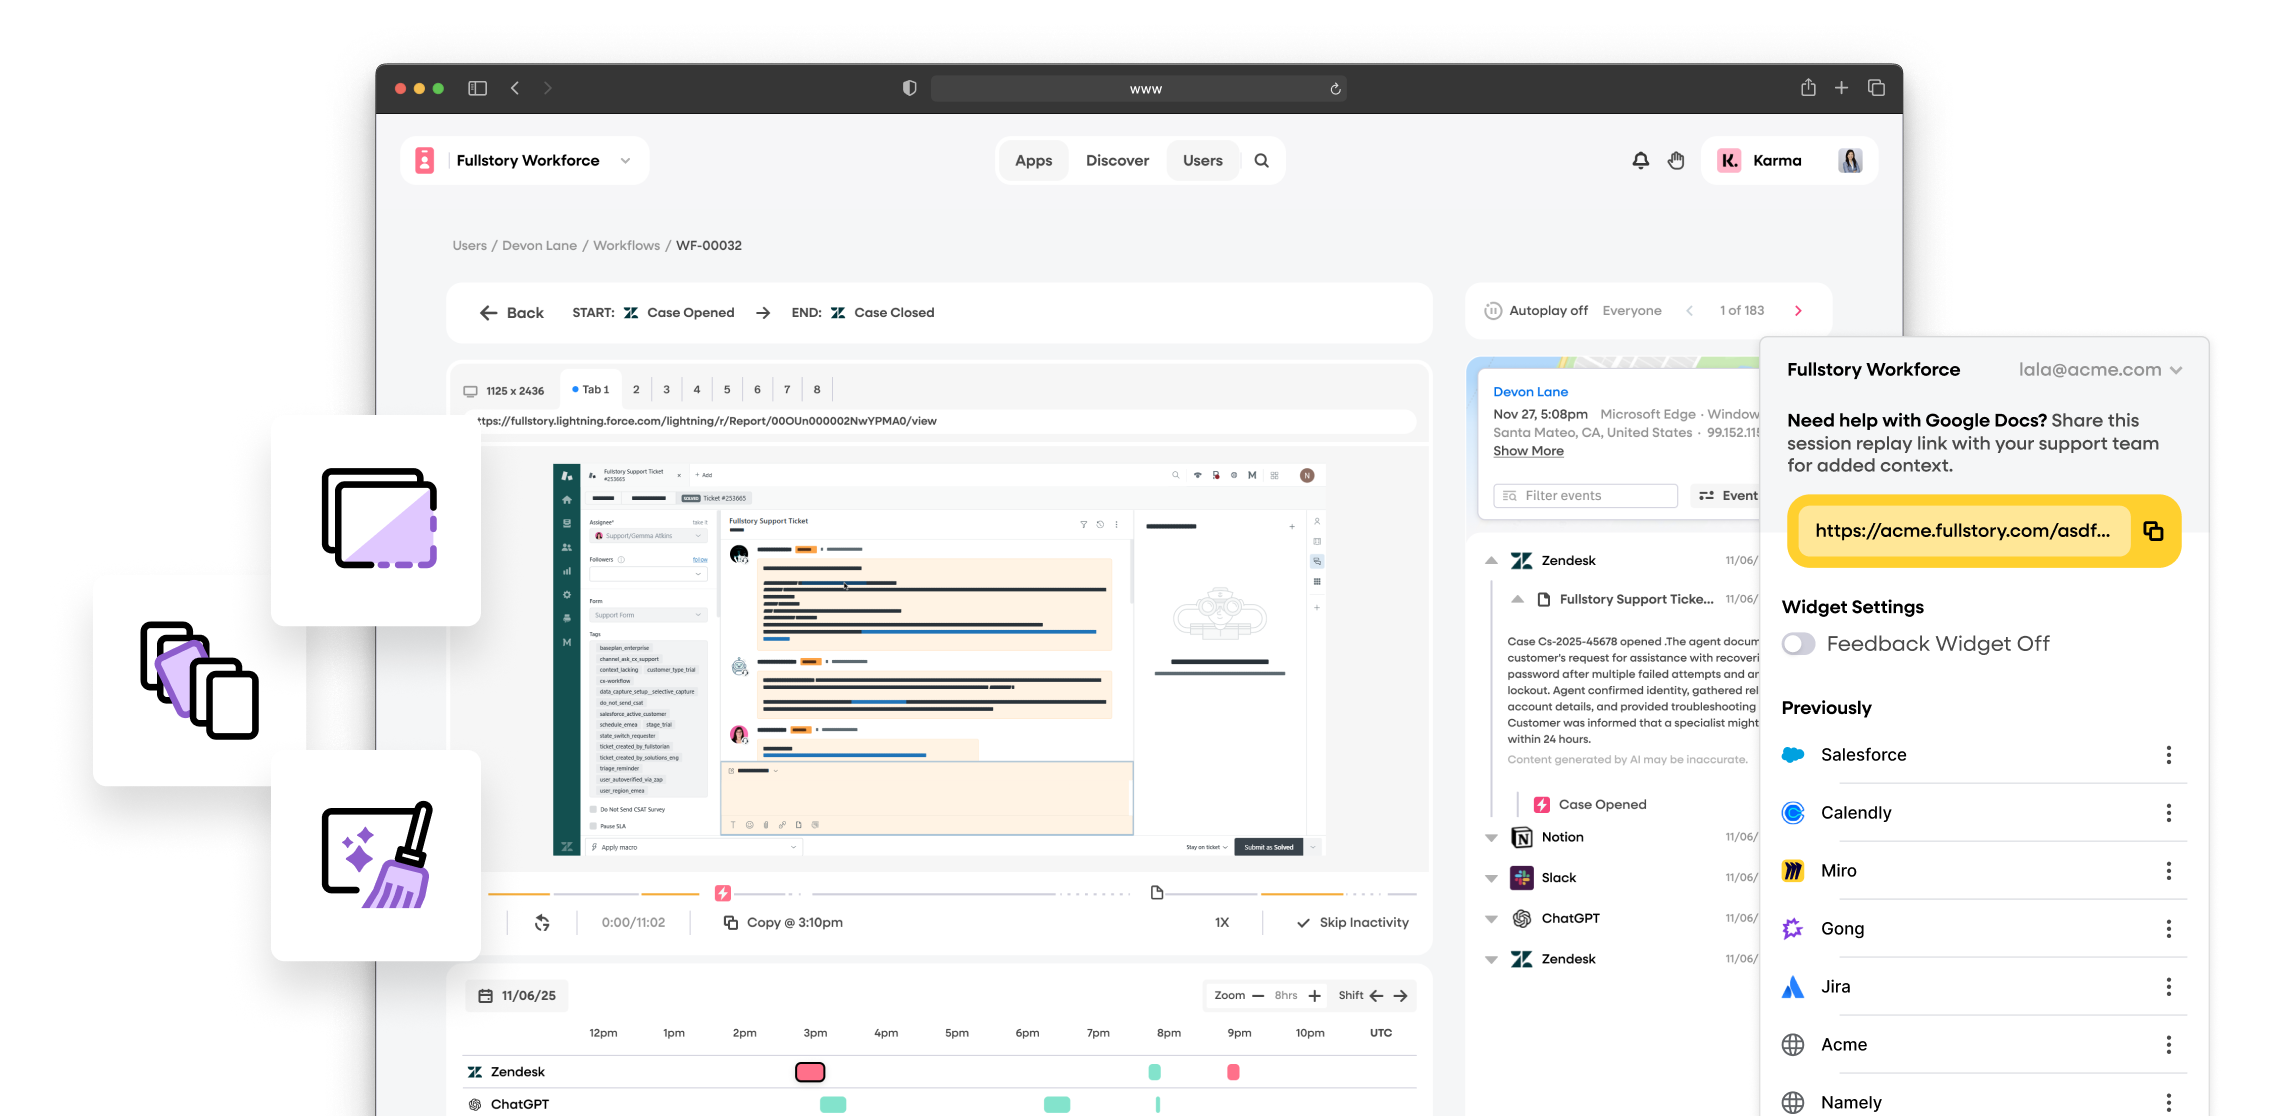Click the zoom plus icon in timeline
The height and width of the screenshot is (1116, 2278).
1314,995
